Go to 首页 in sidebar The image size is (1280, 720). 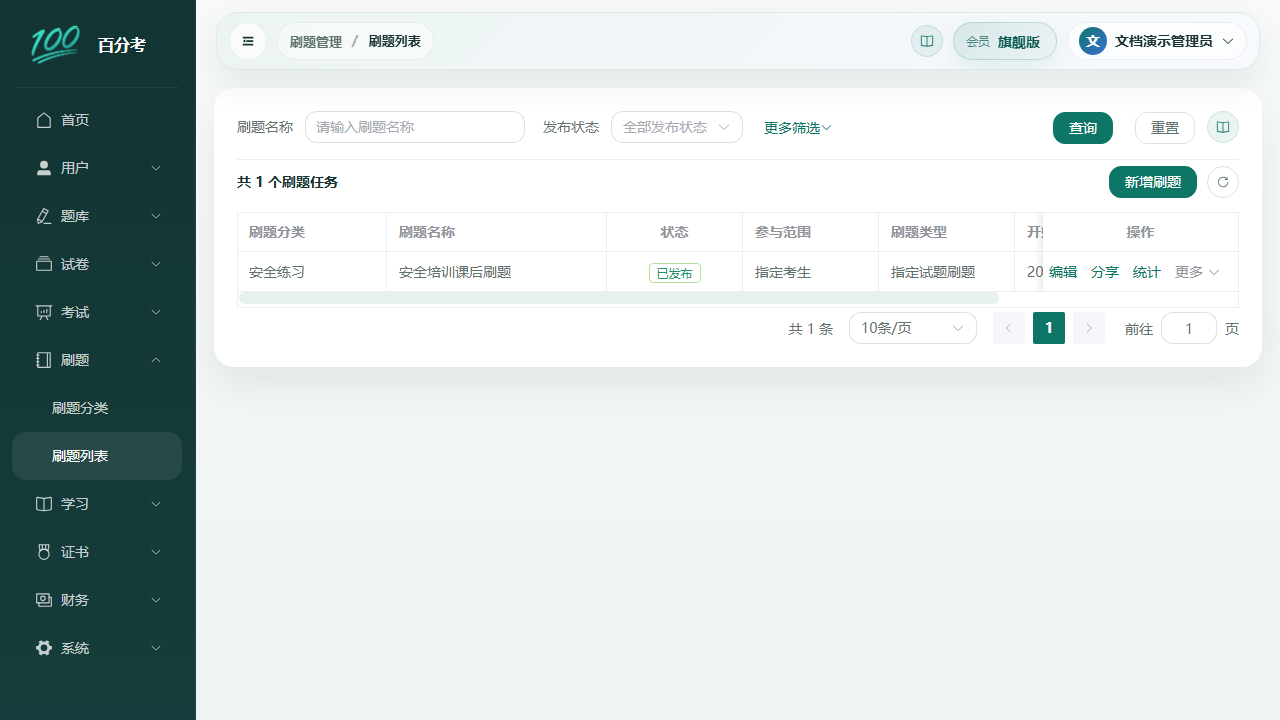click(97, 120)
